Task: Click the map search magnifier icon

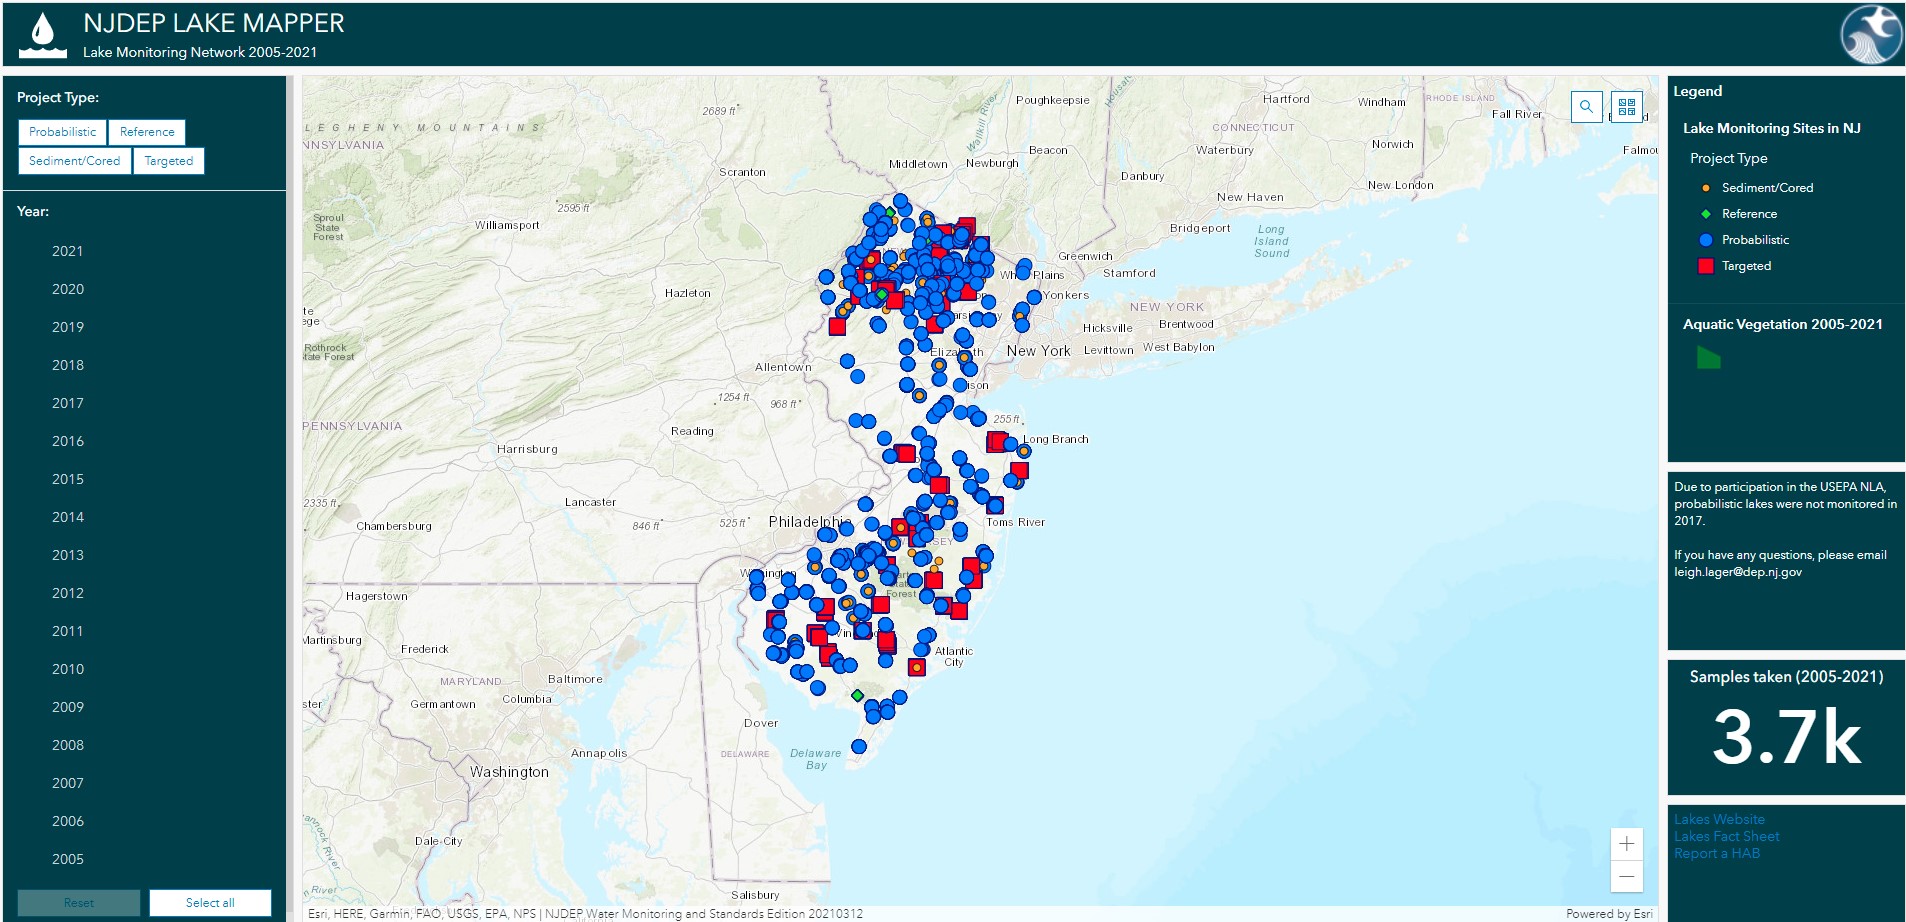Action: (x=1586, y=107)
